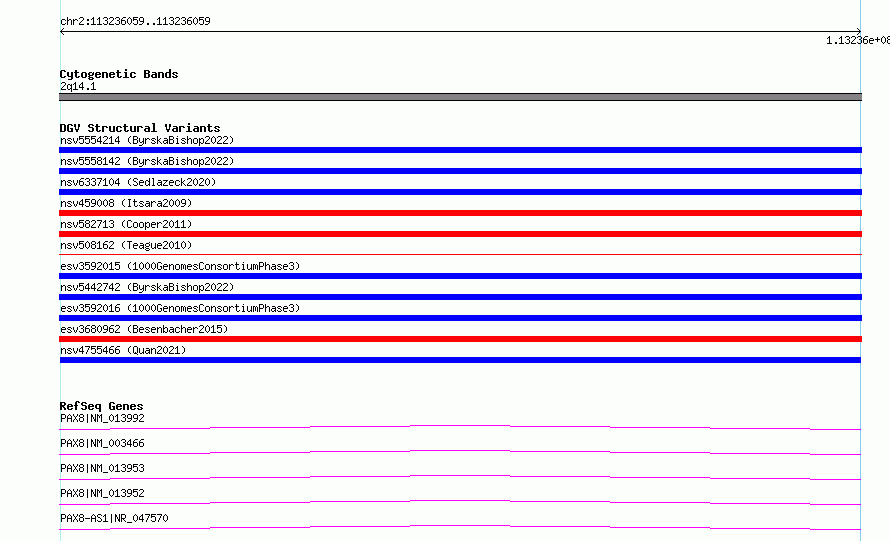Click the blue bar under nsv6337104

460,192
